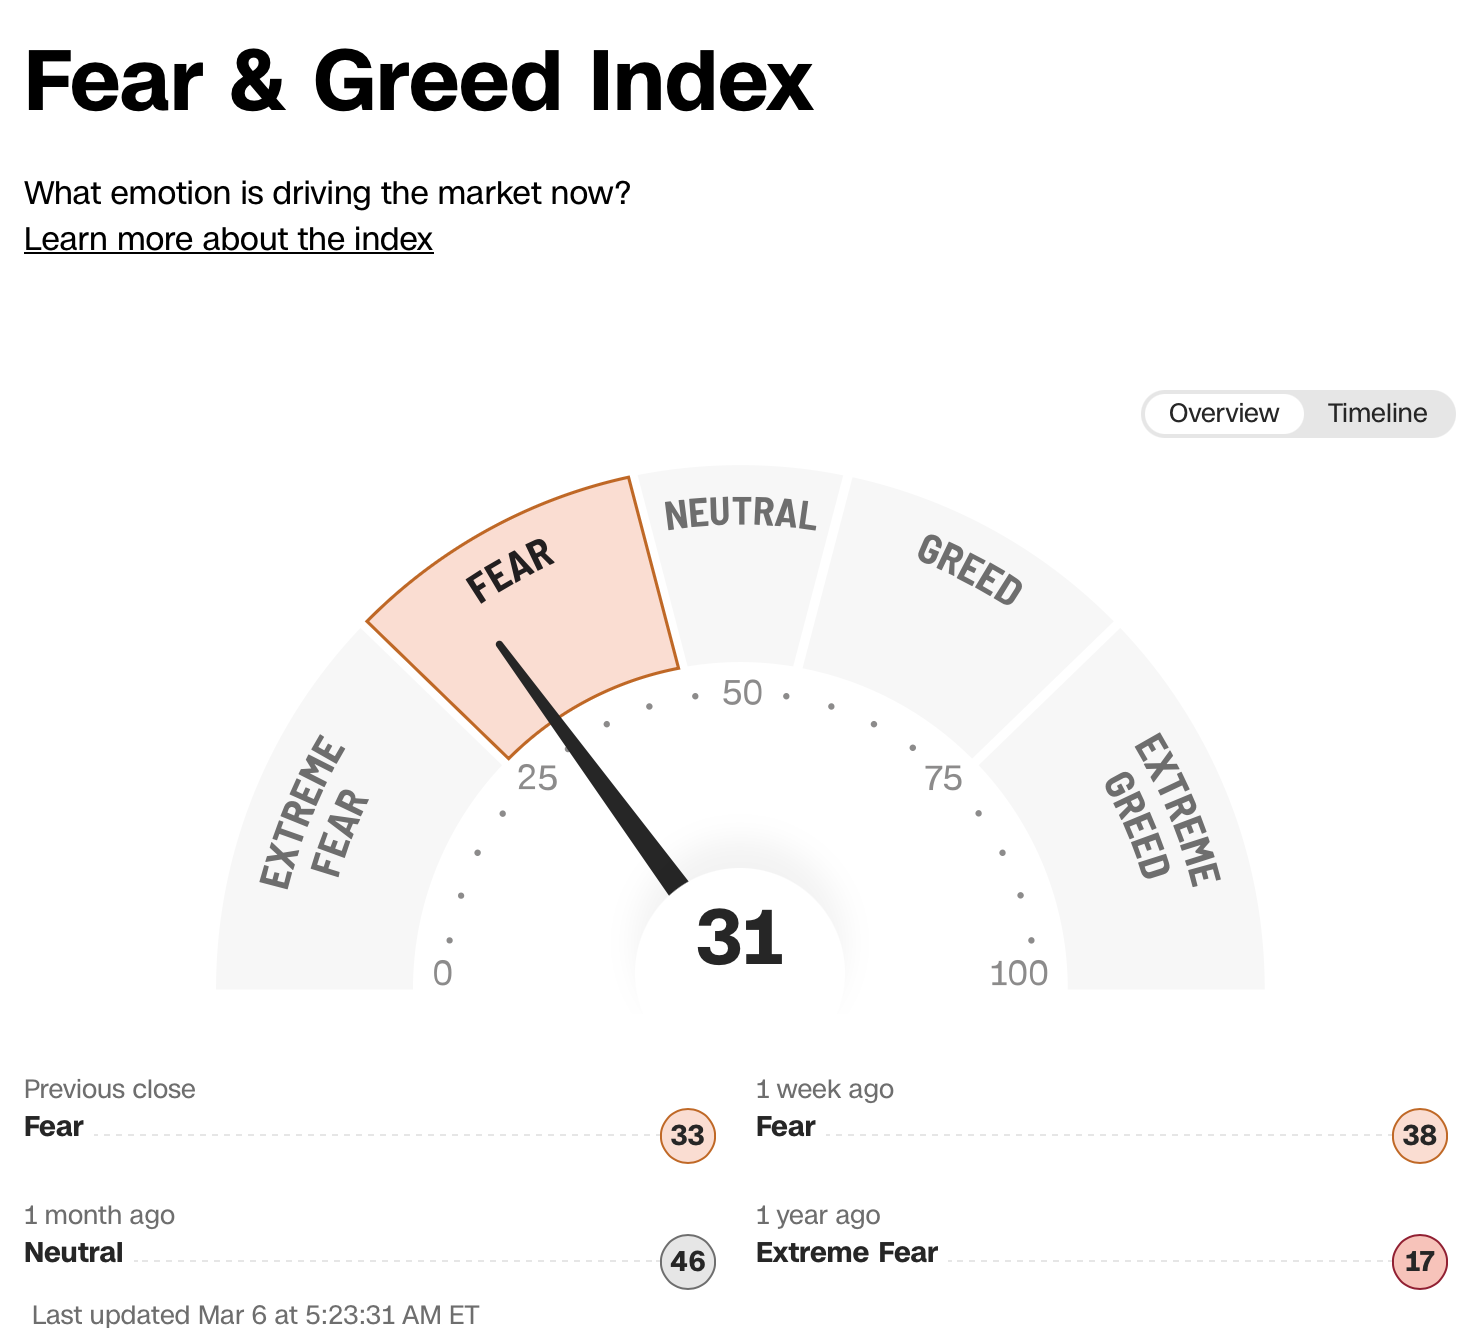
Task: Open the Learn more about the index link
Action: tap(228, 239)
